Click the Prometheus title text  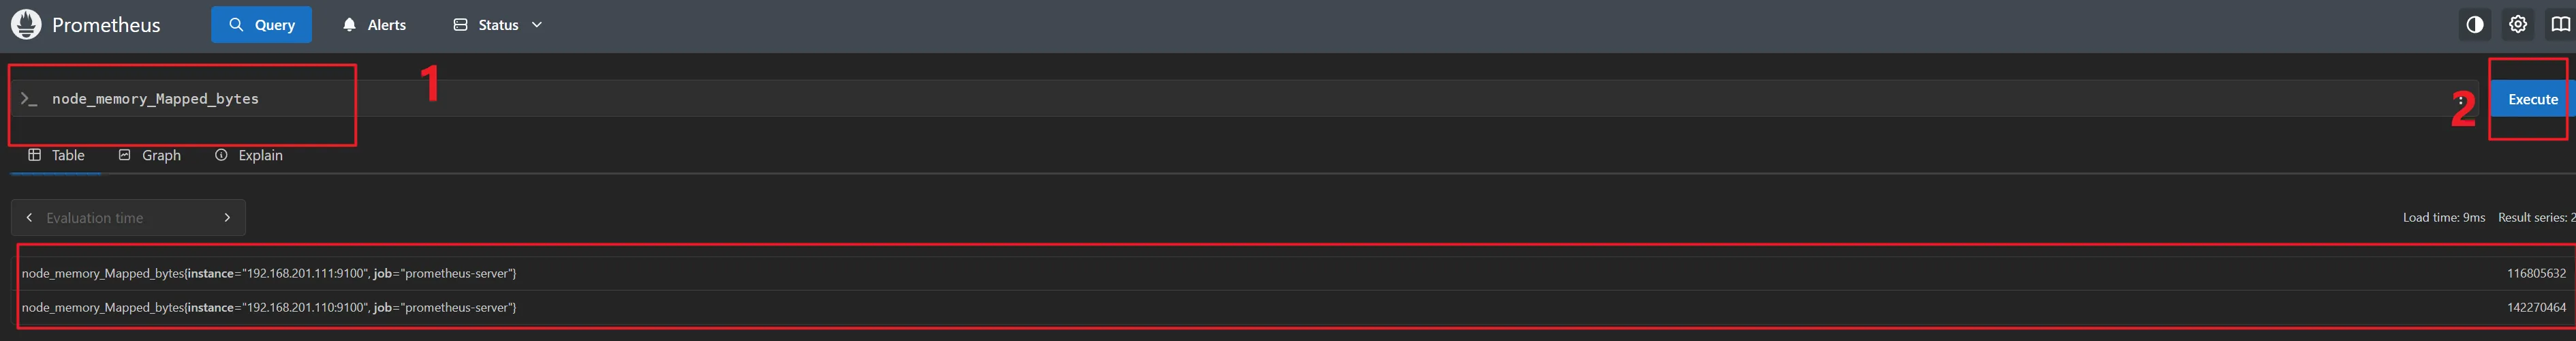point(106,25)
